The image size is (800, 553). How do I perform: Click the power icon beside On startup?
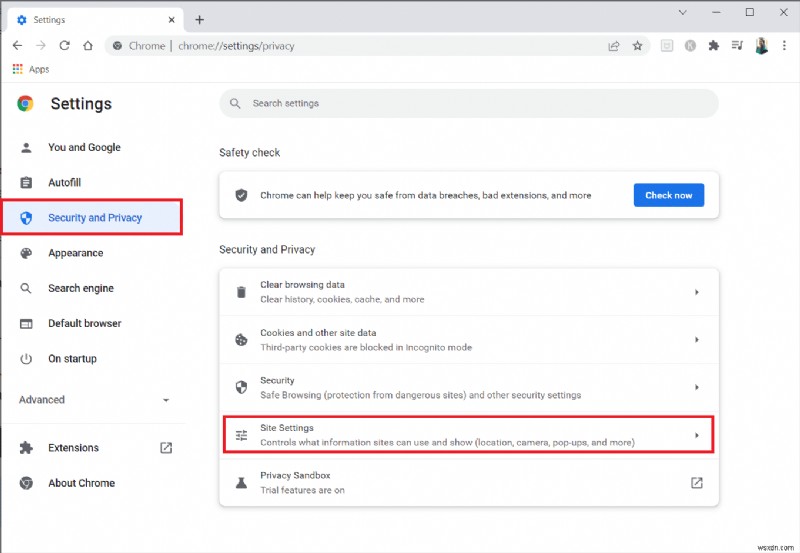coord(26,359)
